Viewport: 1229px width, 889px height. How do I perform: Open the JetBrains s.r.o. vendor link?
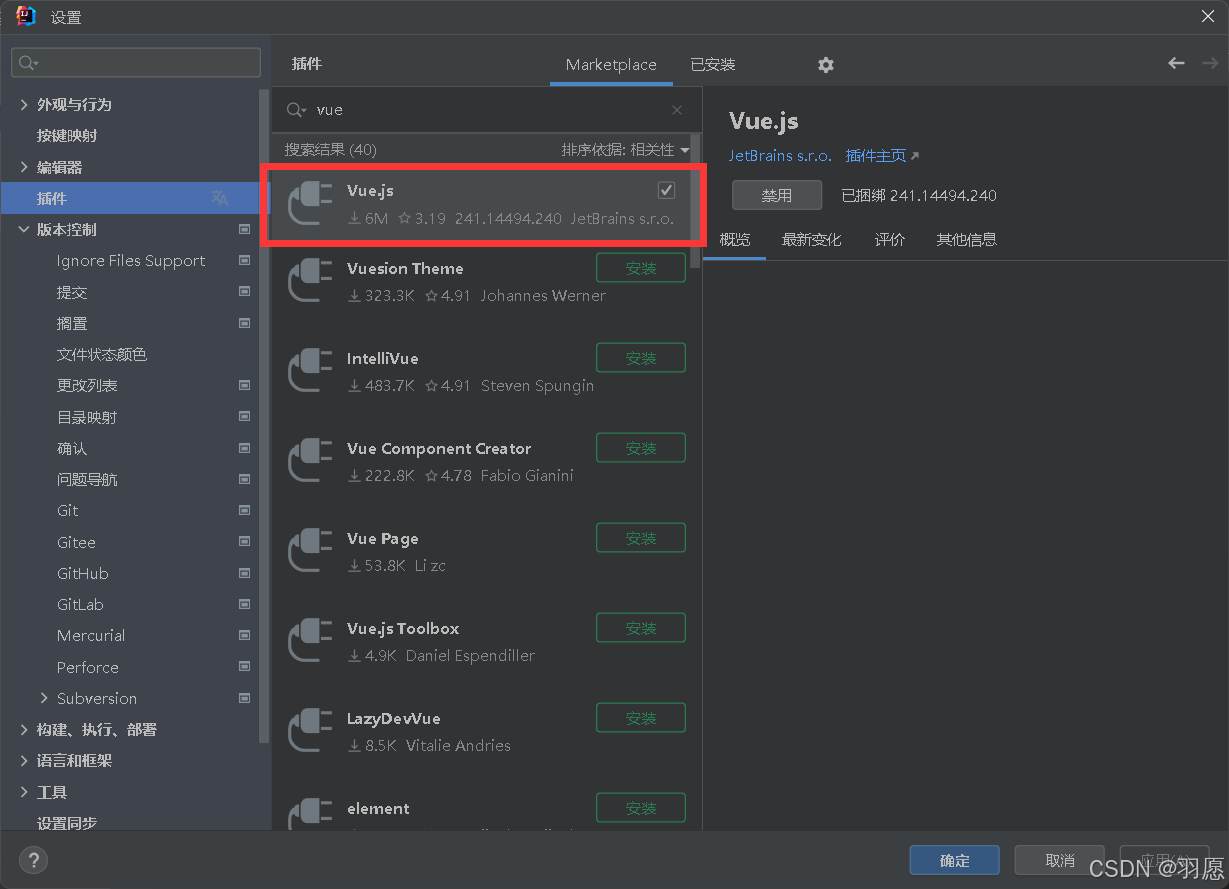pyautogui.click(x=780, y=156)
